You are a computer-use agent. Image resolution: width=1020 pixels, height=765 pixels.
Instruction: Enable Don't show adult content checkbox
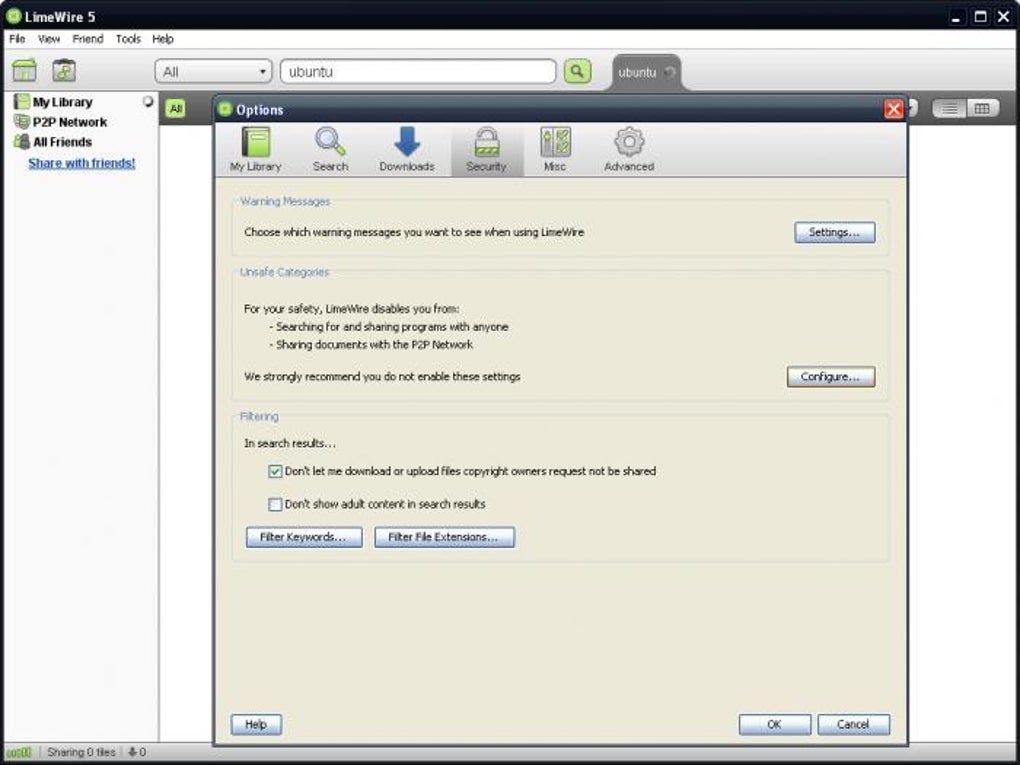coord(275,505)
